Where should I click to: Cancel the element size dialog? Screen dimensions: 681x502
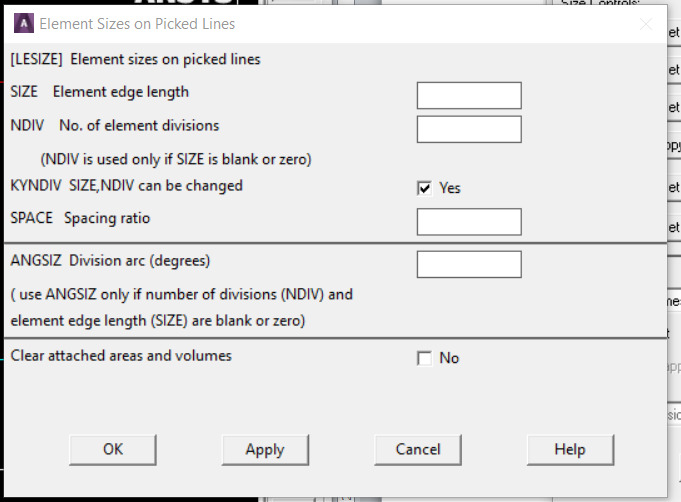418,449
